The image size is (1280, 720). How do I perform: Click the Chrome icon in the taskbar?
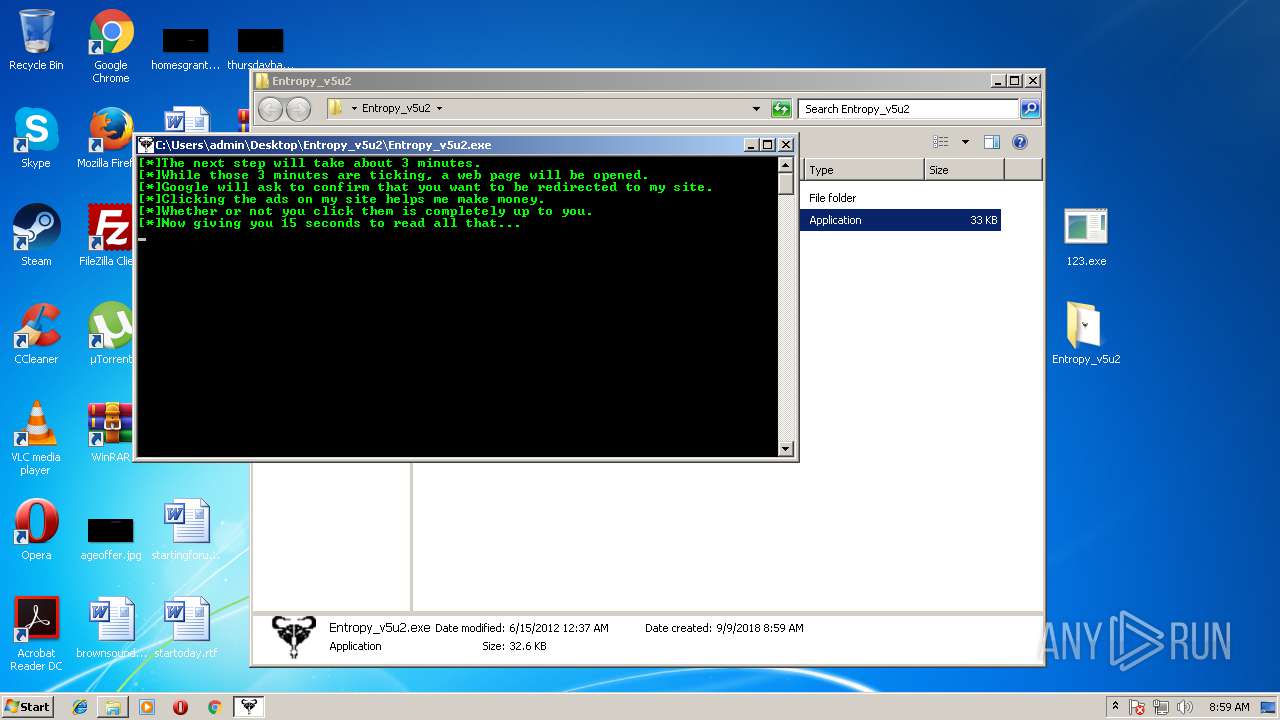pyautogui.click(x=214, y=707)
